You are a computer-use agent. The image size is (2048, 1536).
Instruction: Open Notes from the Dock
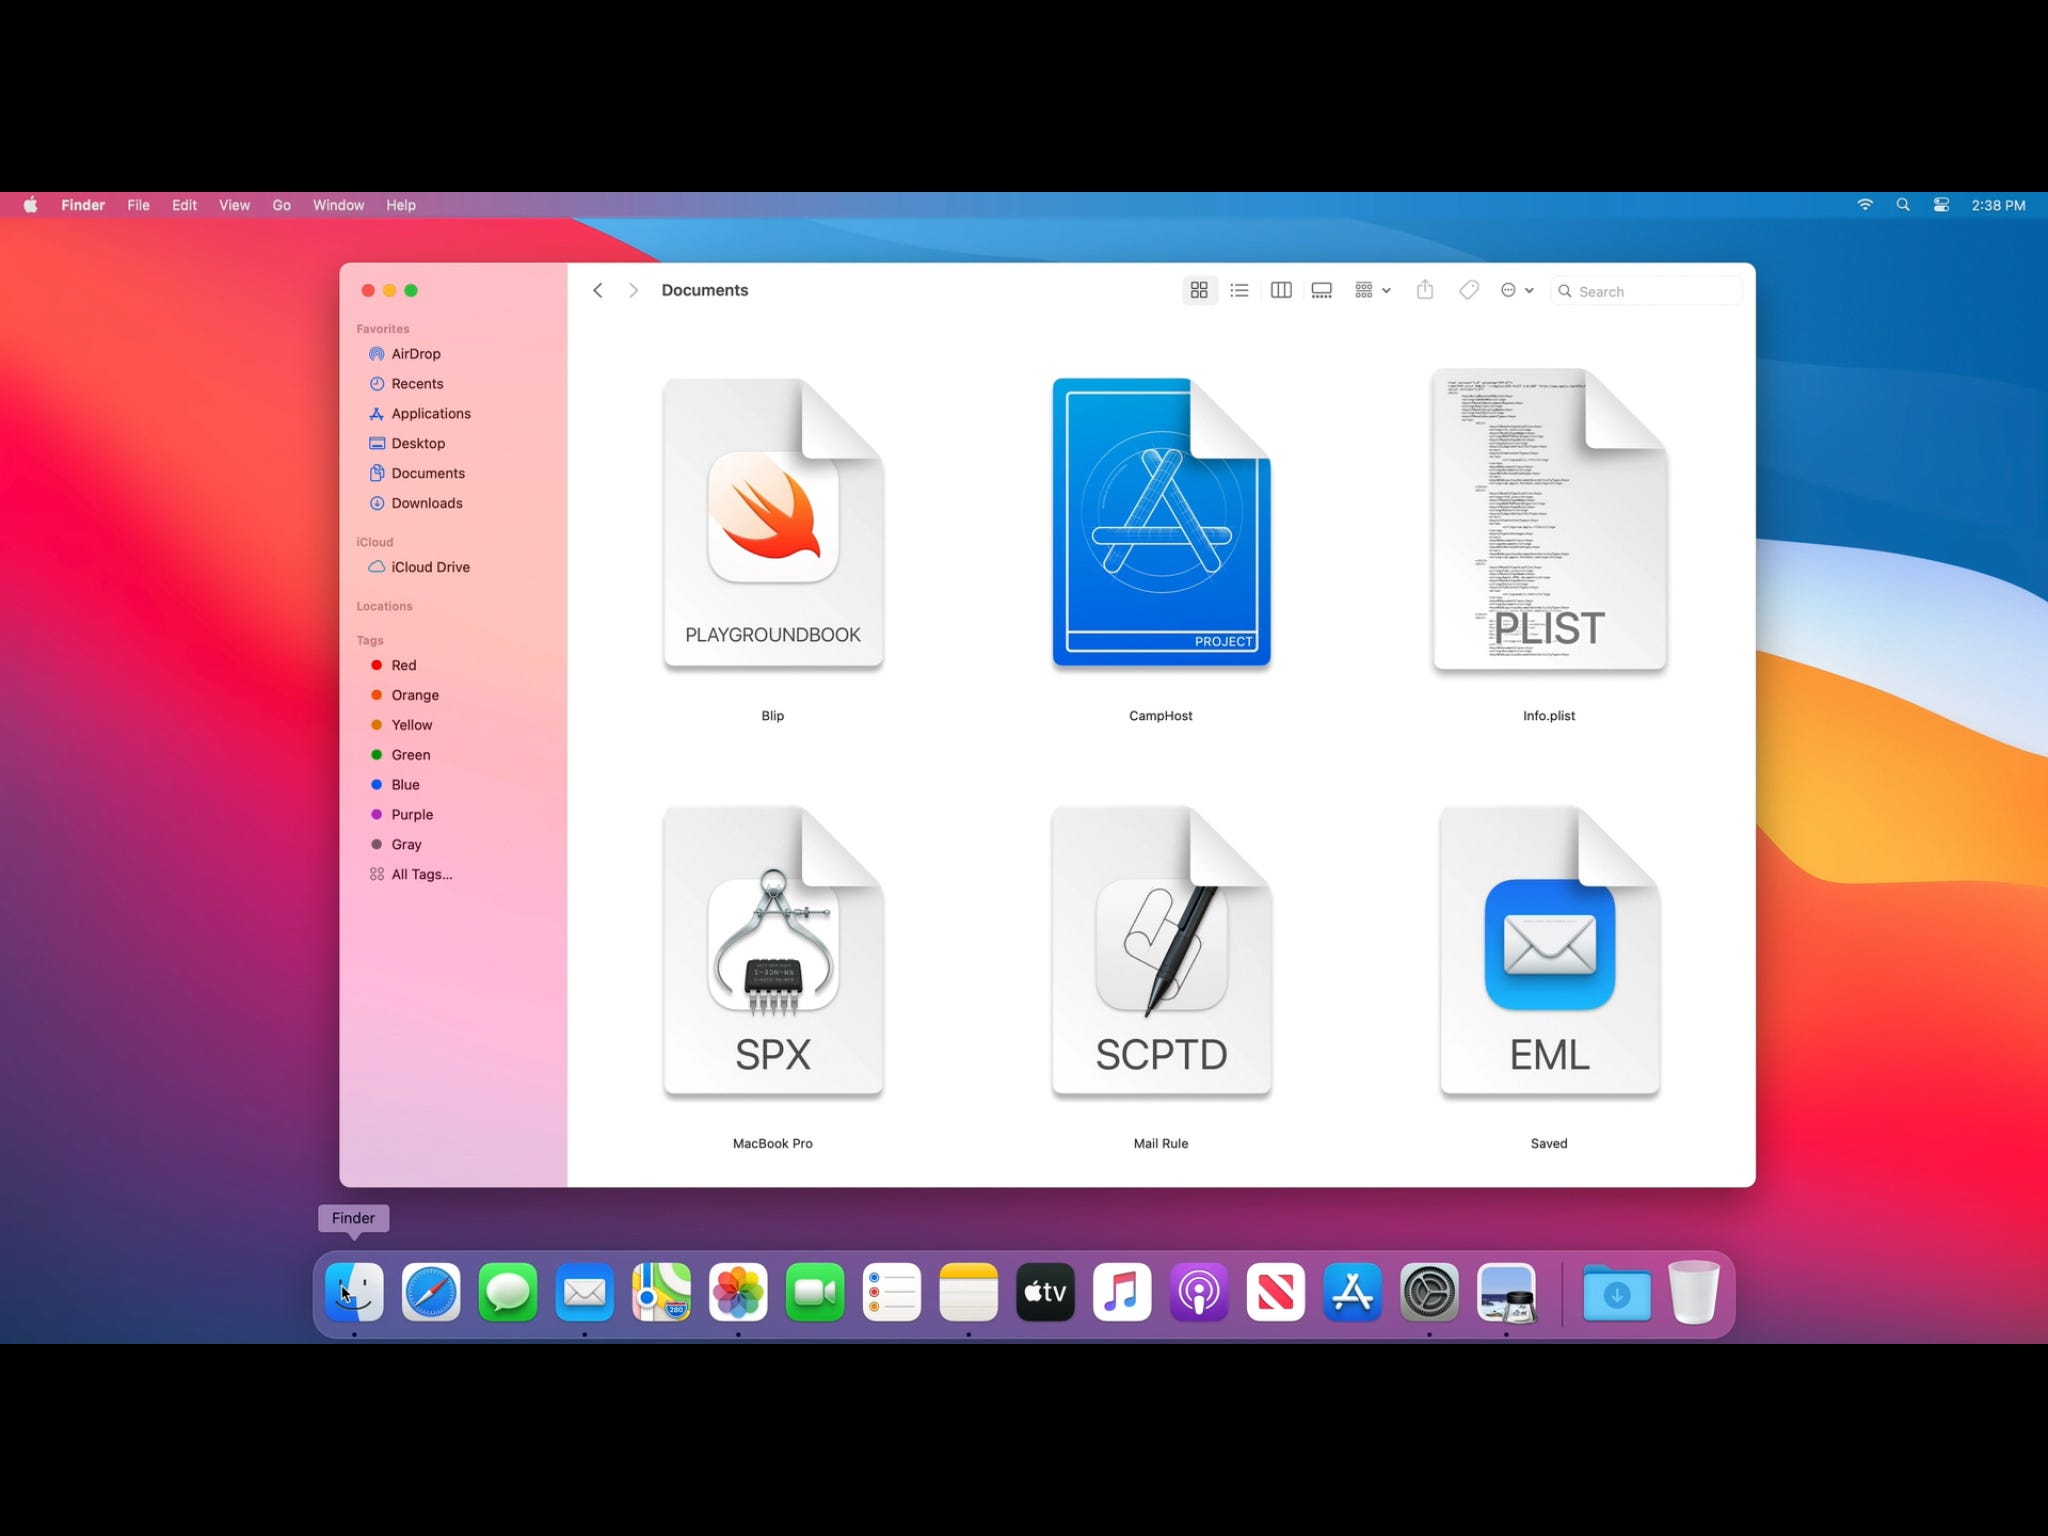(968, 1292)
